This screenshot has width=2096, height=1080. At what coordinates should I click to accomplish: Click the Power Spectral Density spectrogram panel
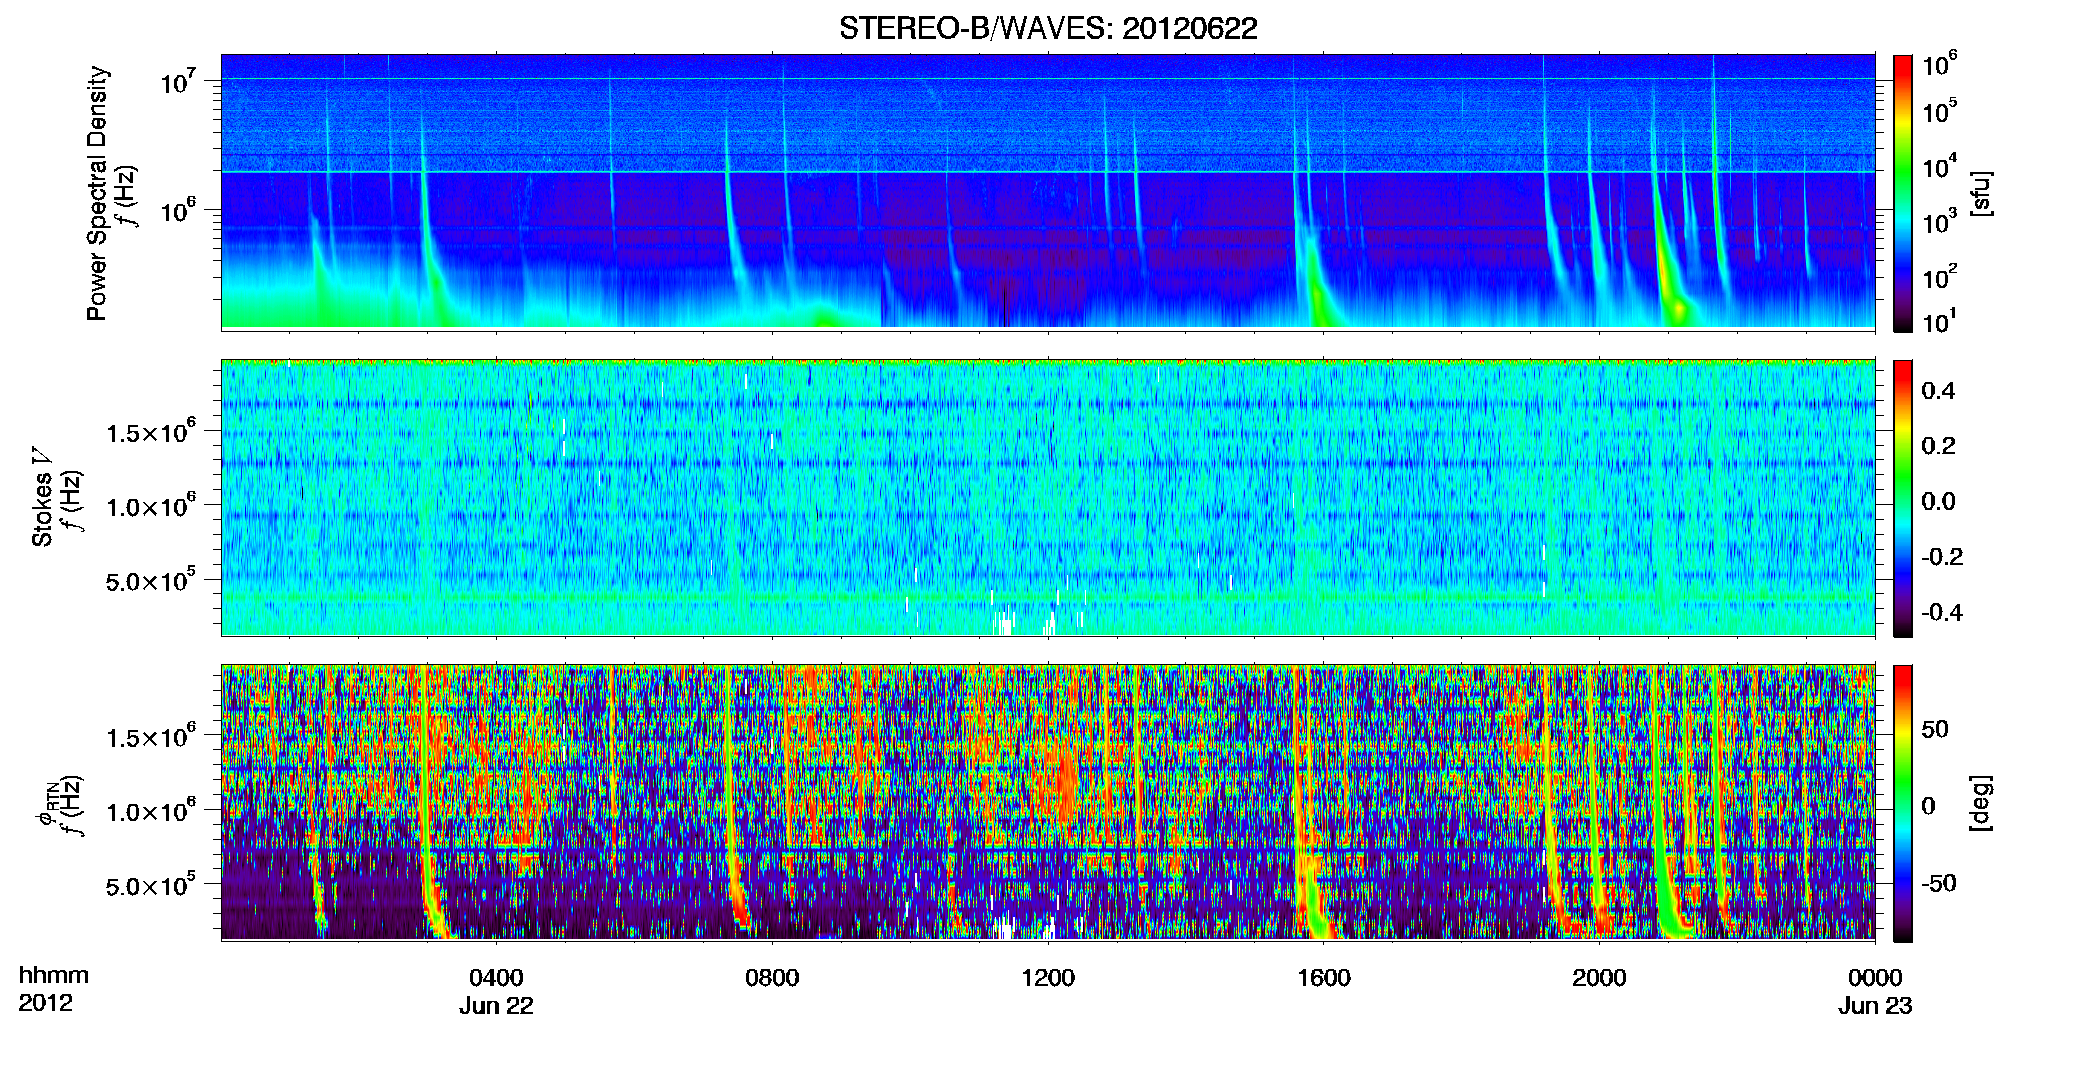pos(1048,191)
